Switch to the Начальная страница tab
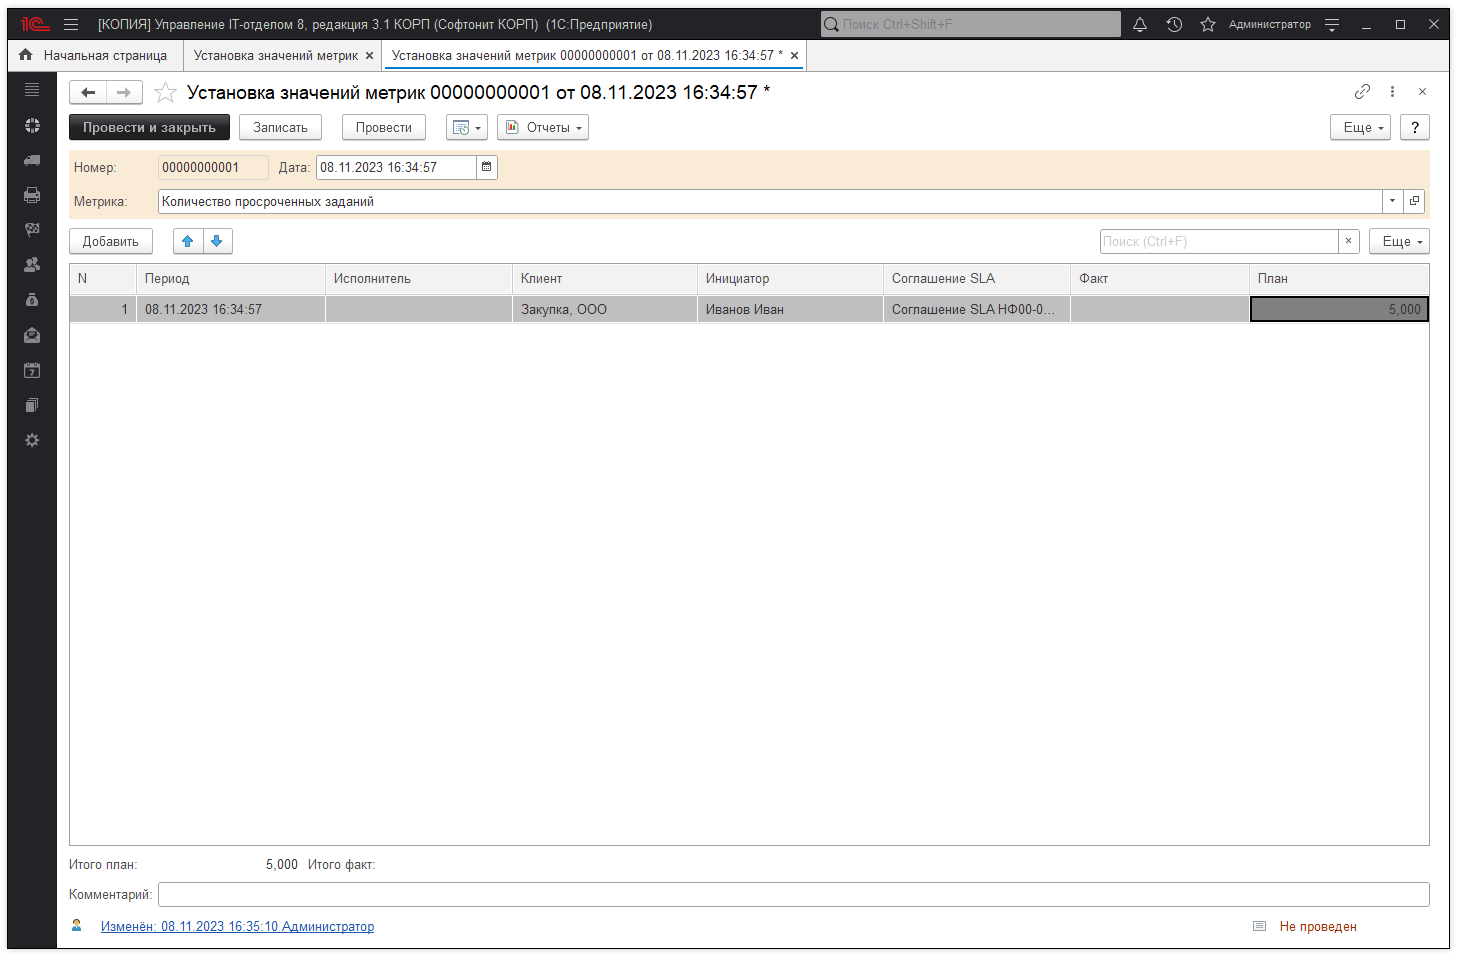 pos(94,55)
